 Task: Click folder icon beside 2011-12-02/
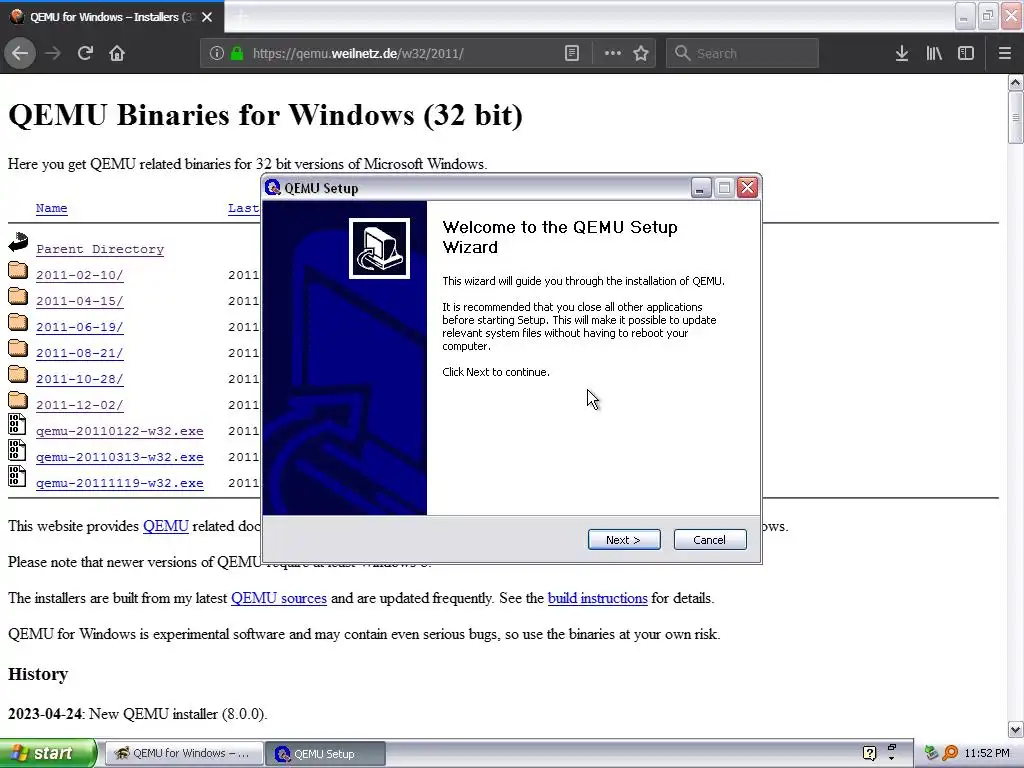(18, 400)
